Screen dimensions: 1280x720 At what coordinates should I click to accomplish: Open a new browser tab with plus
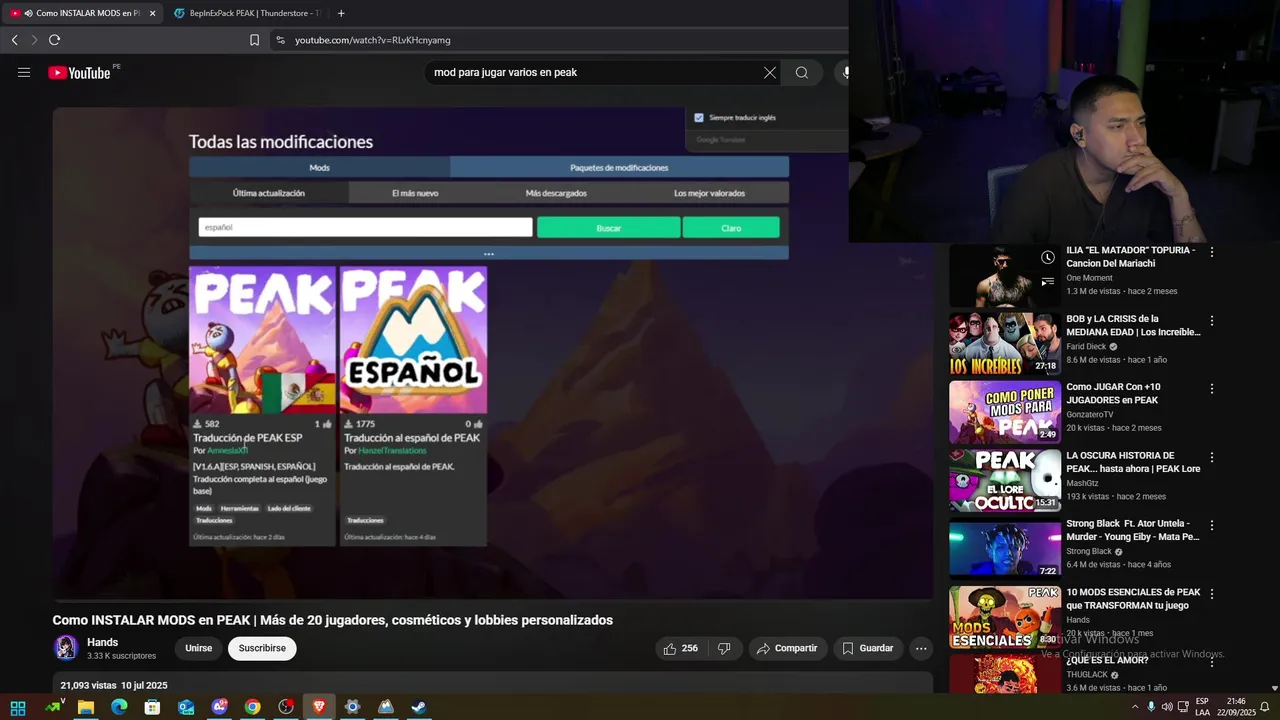click(x=341, y=13)
